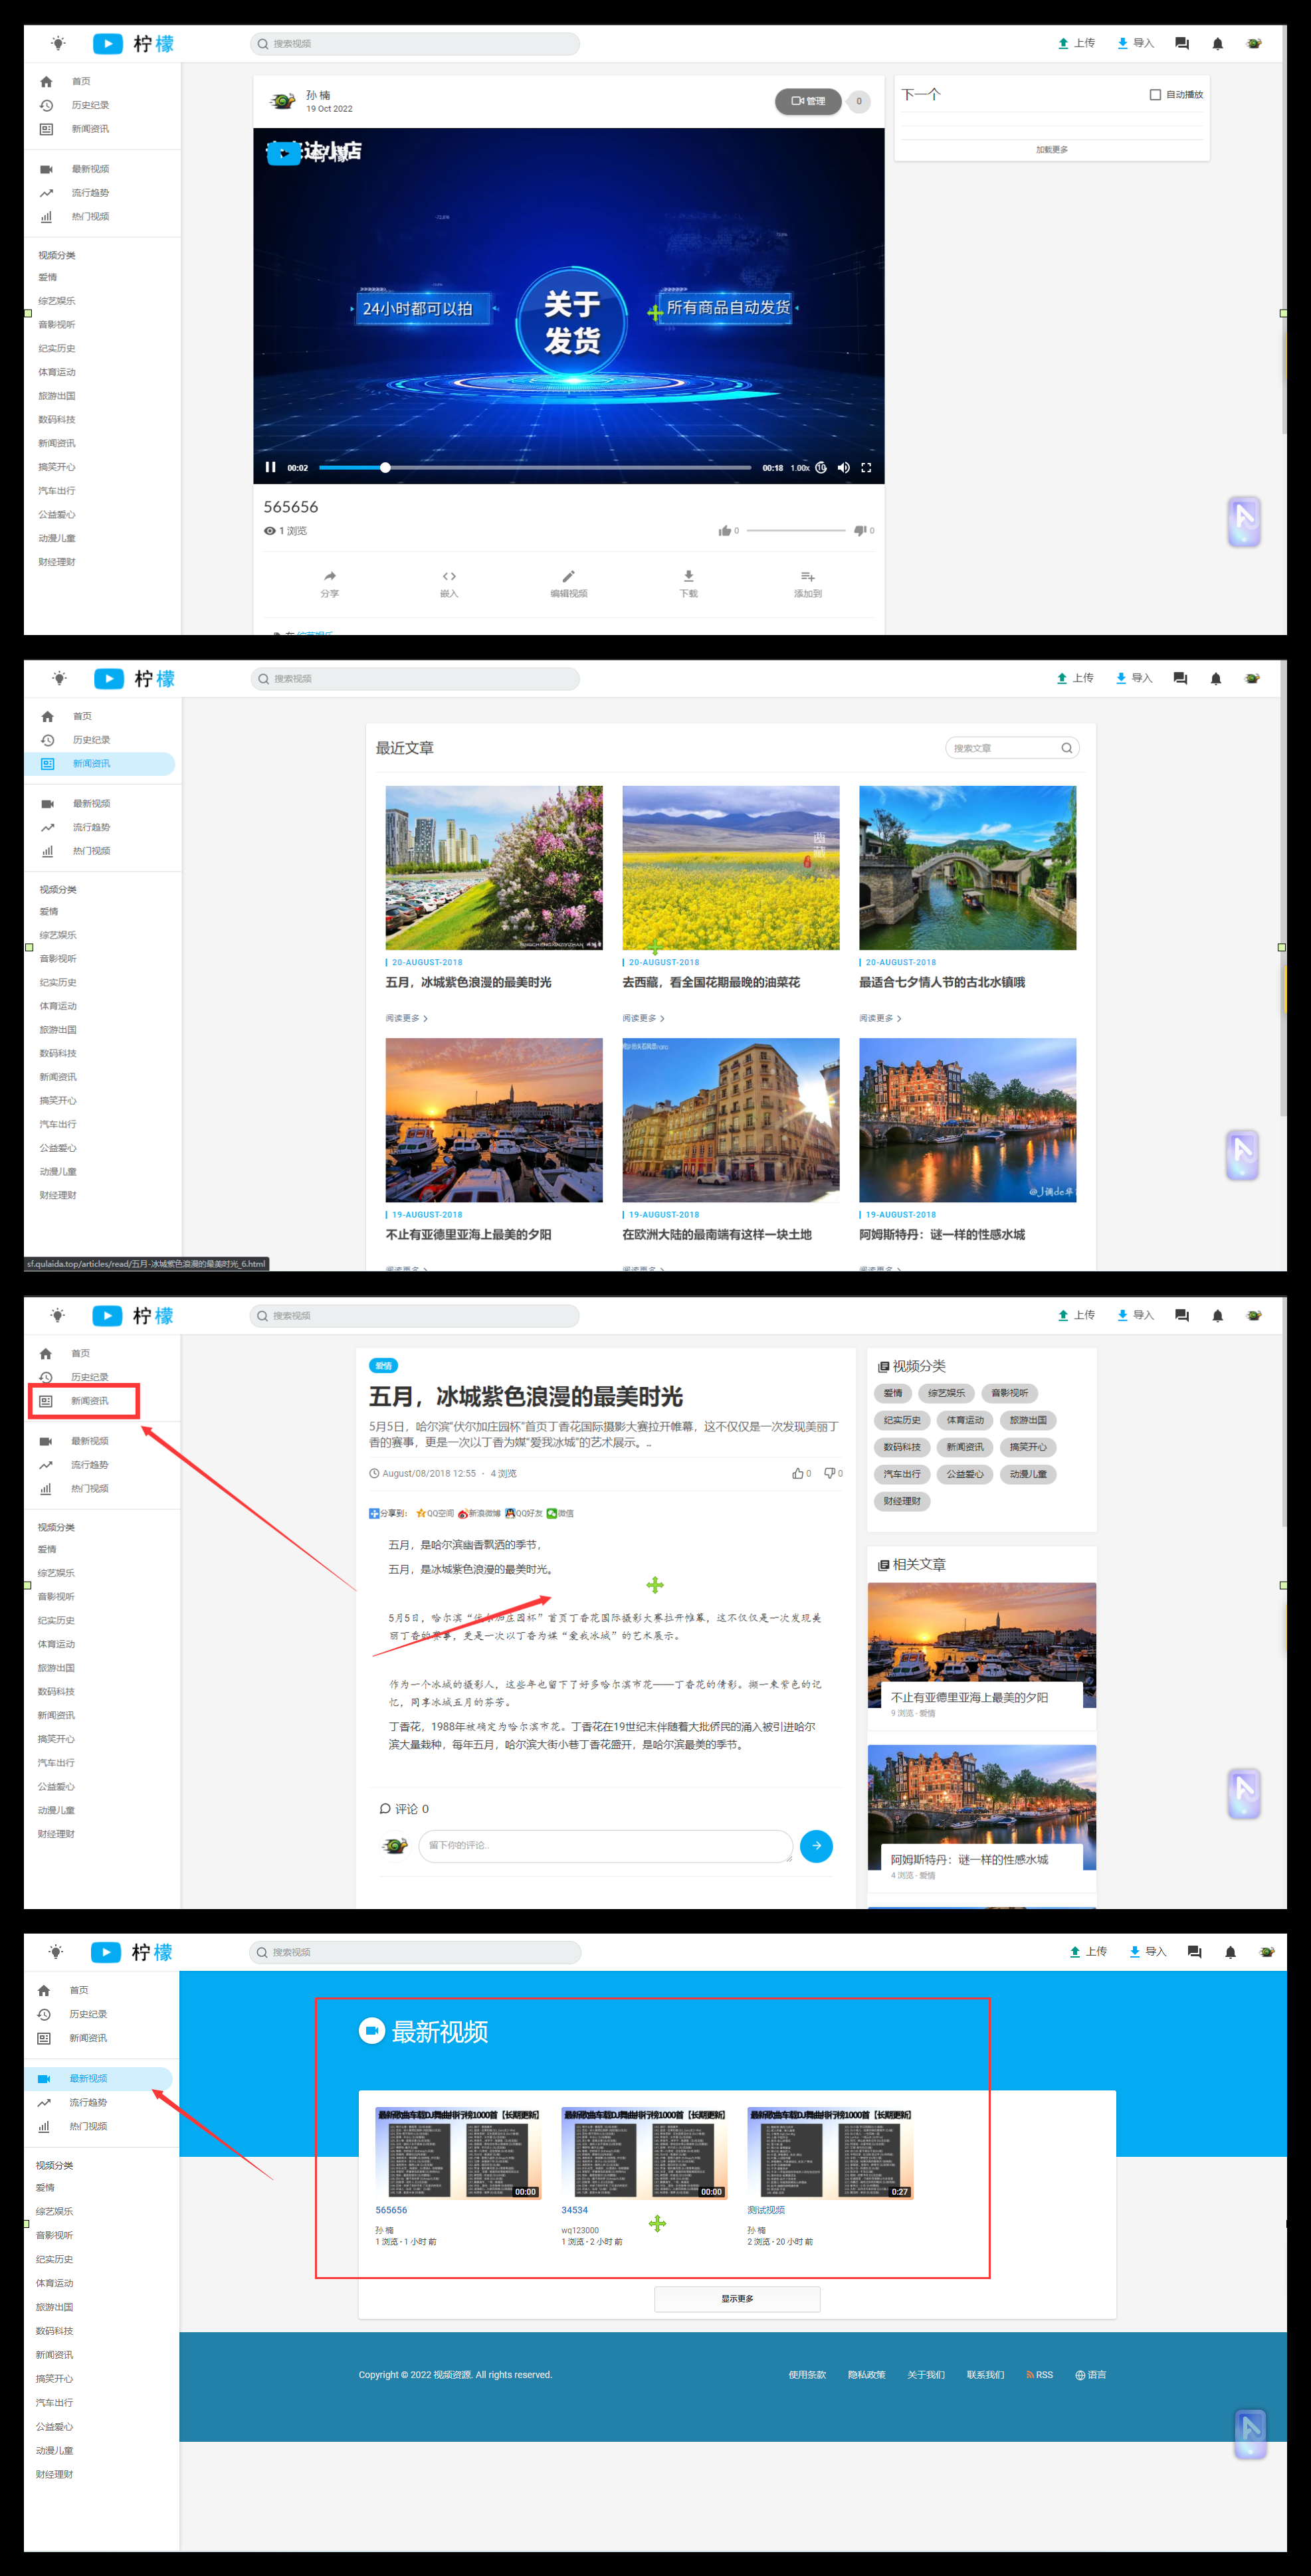Open avatar menu on the video player page

(1254, 43)
